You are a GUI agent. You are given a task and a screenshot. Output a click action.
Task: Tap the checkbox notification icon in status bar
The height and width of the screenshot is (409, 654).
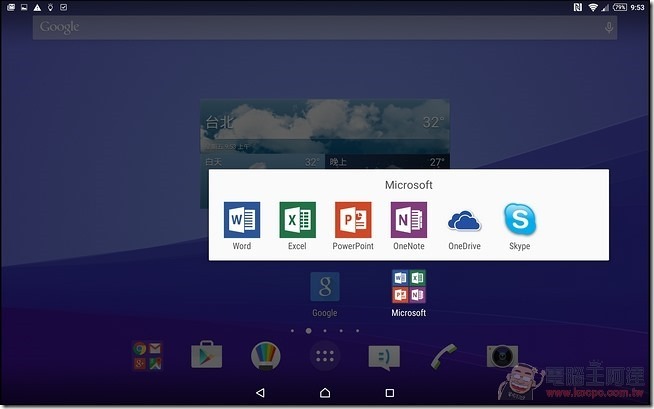pos(63,7)
